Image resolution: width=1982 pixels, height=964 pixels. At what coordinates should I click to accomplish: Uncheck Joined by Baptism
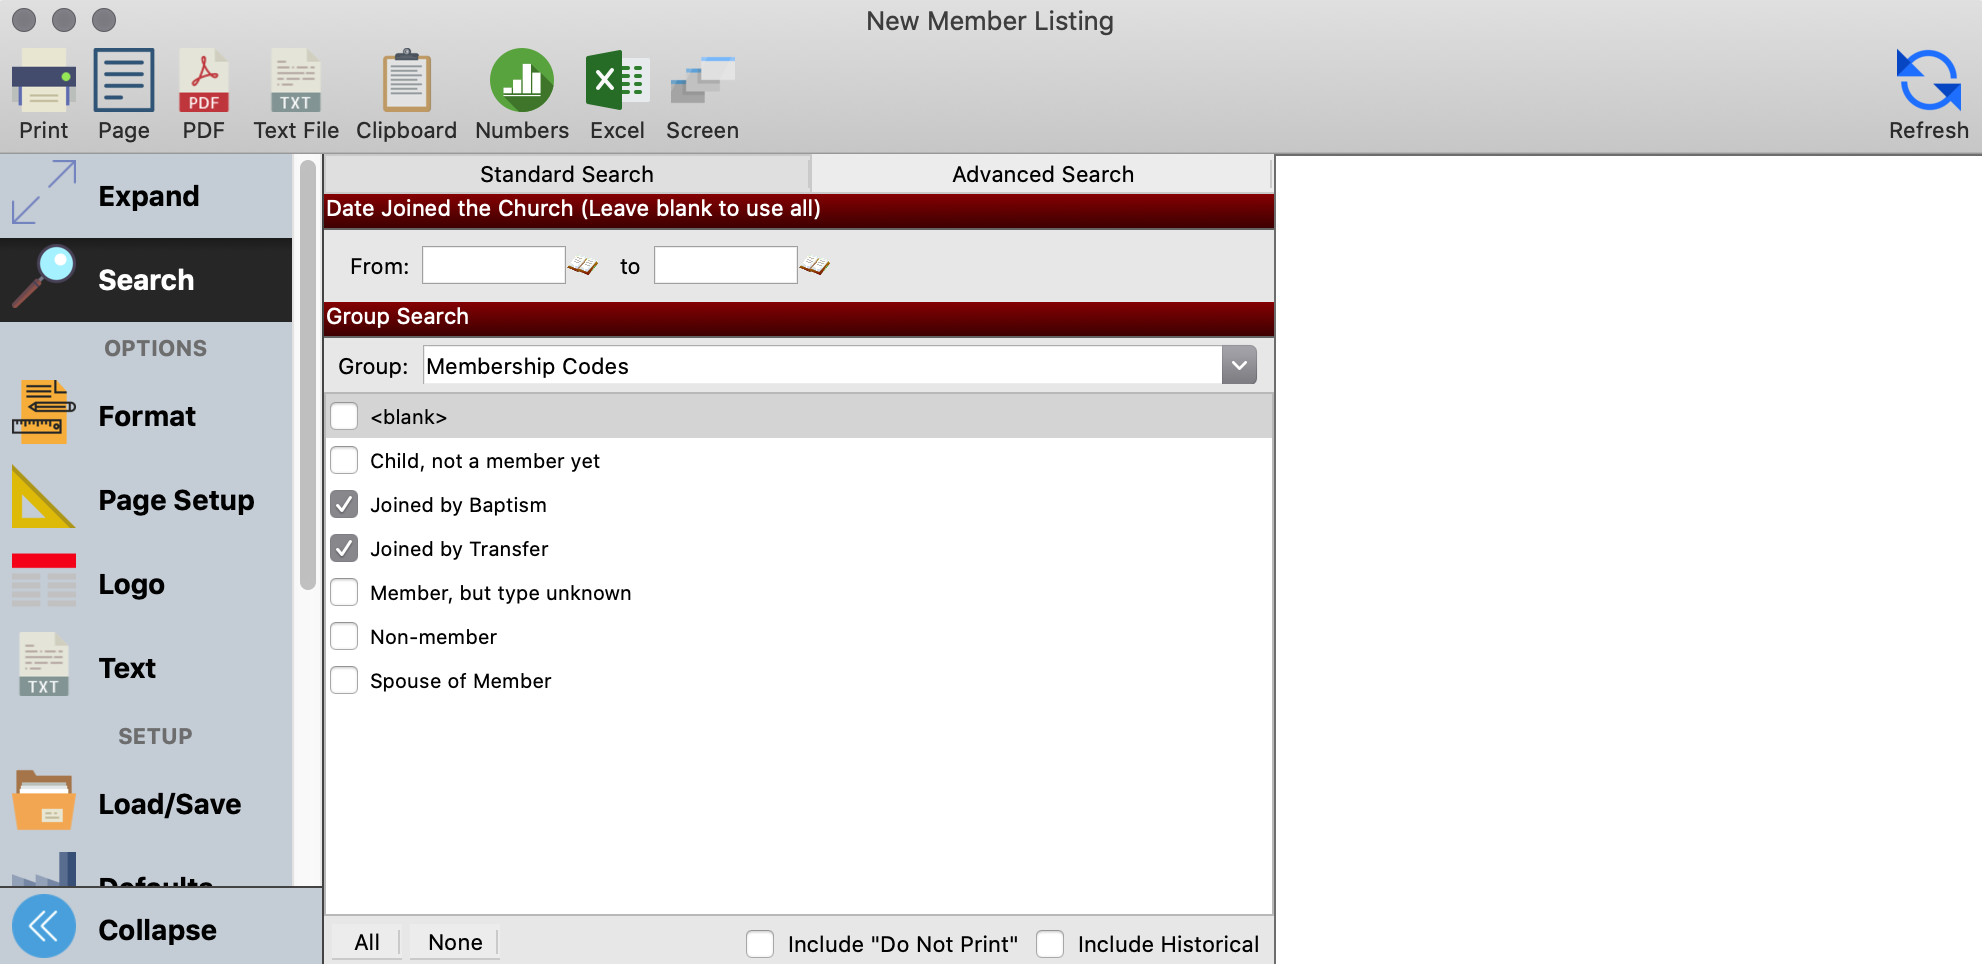(344, 505)
